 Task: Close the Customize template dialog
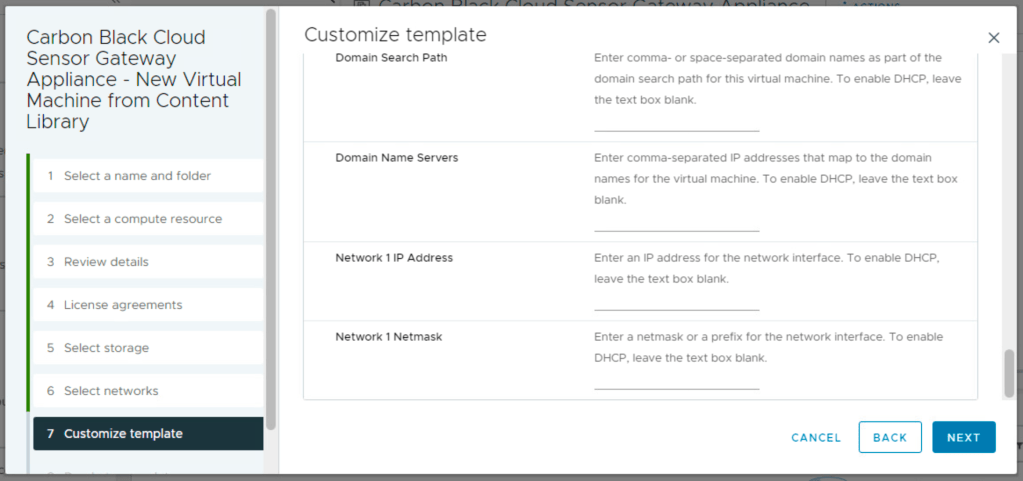point(993,38)
